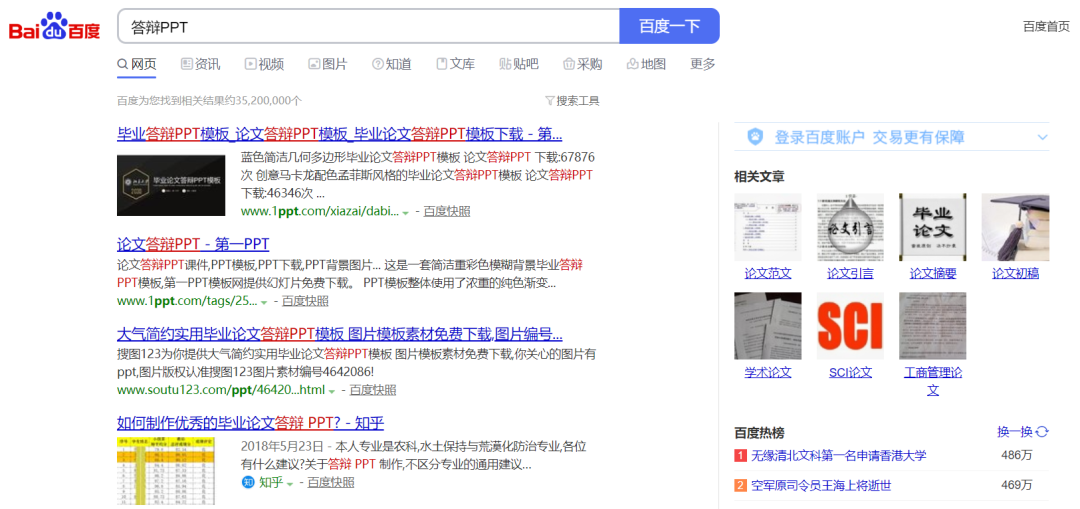Click 登录百度账户 交易更有保障 banner text

click(869, 137)
